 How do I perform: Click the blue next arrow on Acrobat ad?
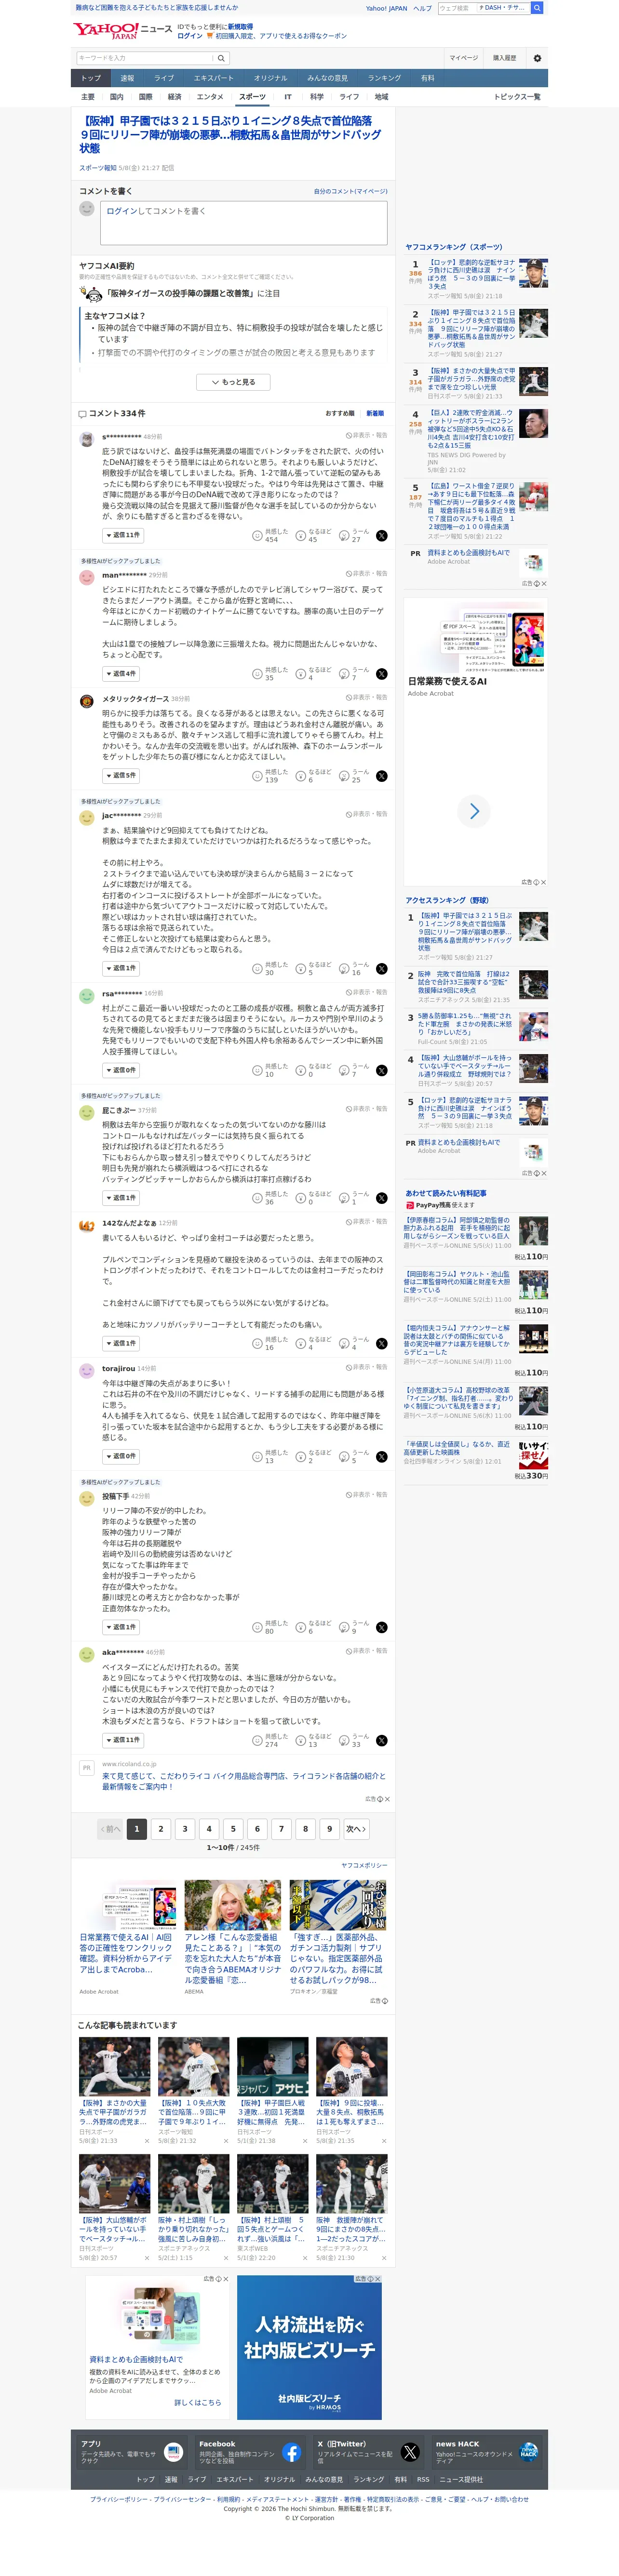[x=474, y=811]
